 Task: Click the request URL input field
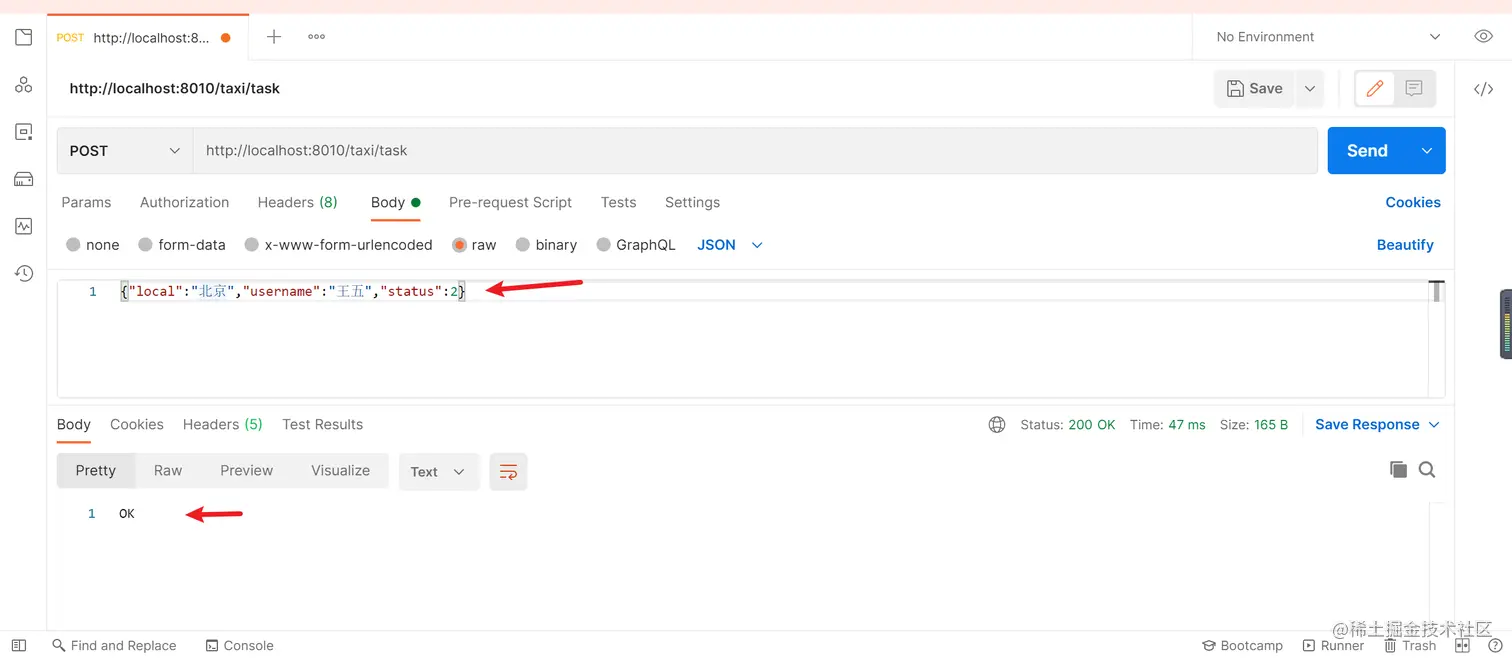(755, 151)
